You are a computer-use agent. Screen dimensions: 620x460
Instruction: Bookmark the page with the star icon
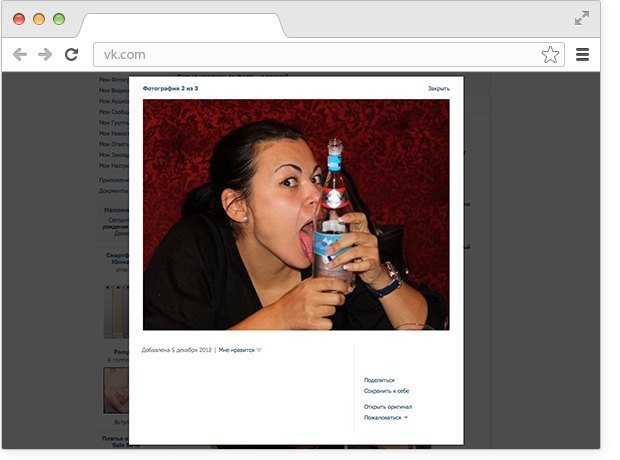pos(550,55)
